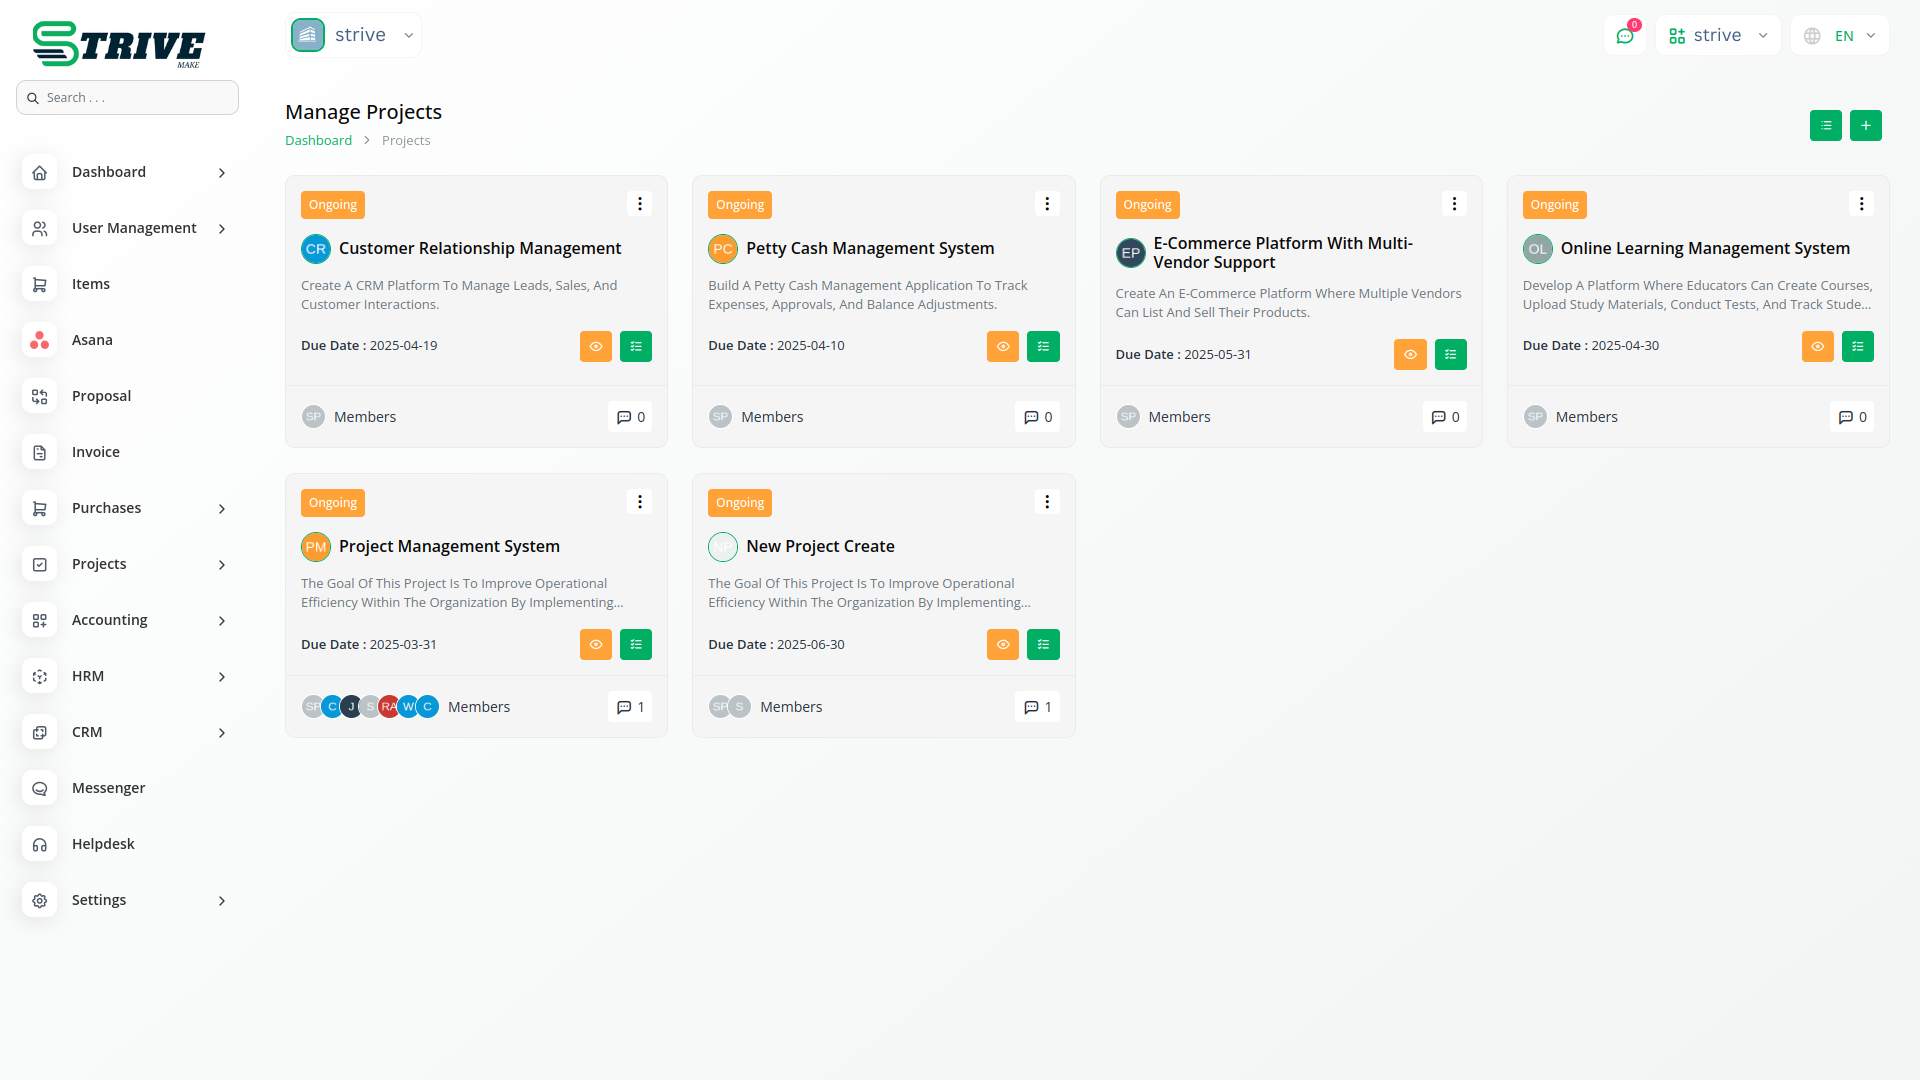
Task: Open strive workspace dropdown at top left
Action: (354, 35)
